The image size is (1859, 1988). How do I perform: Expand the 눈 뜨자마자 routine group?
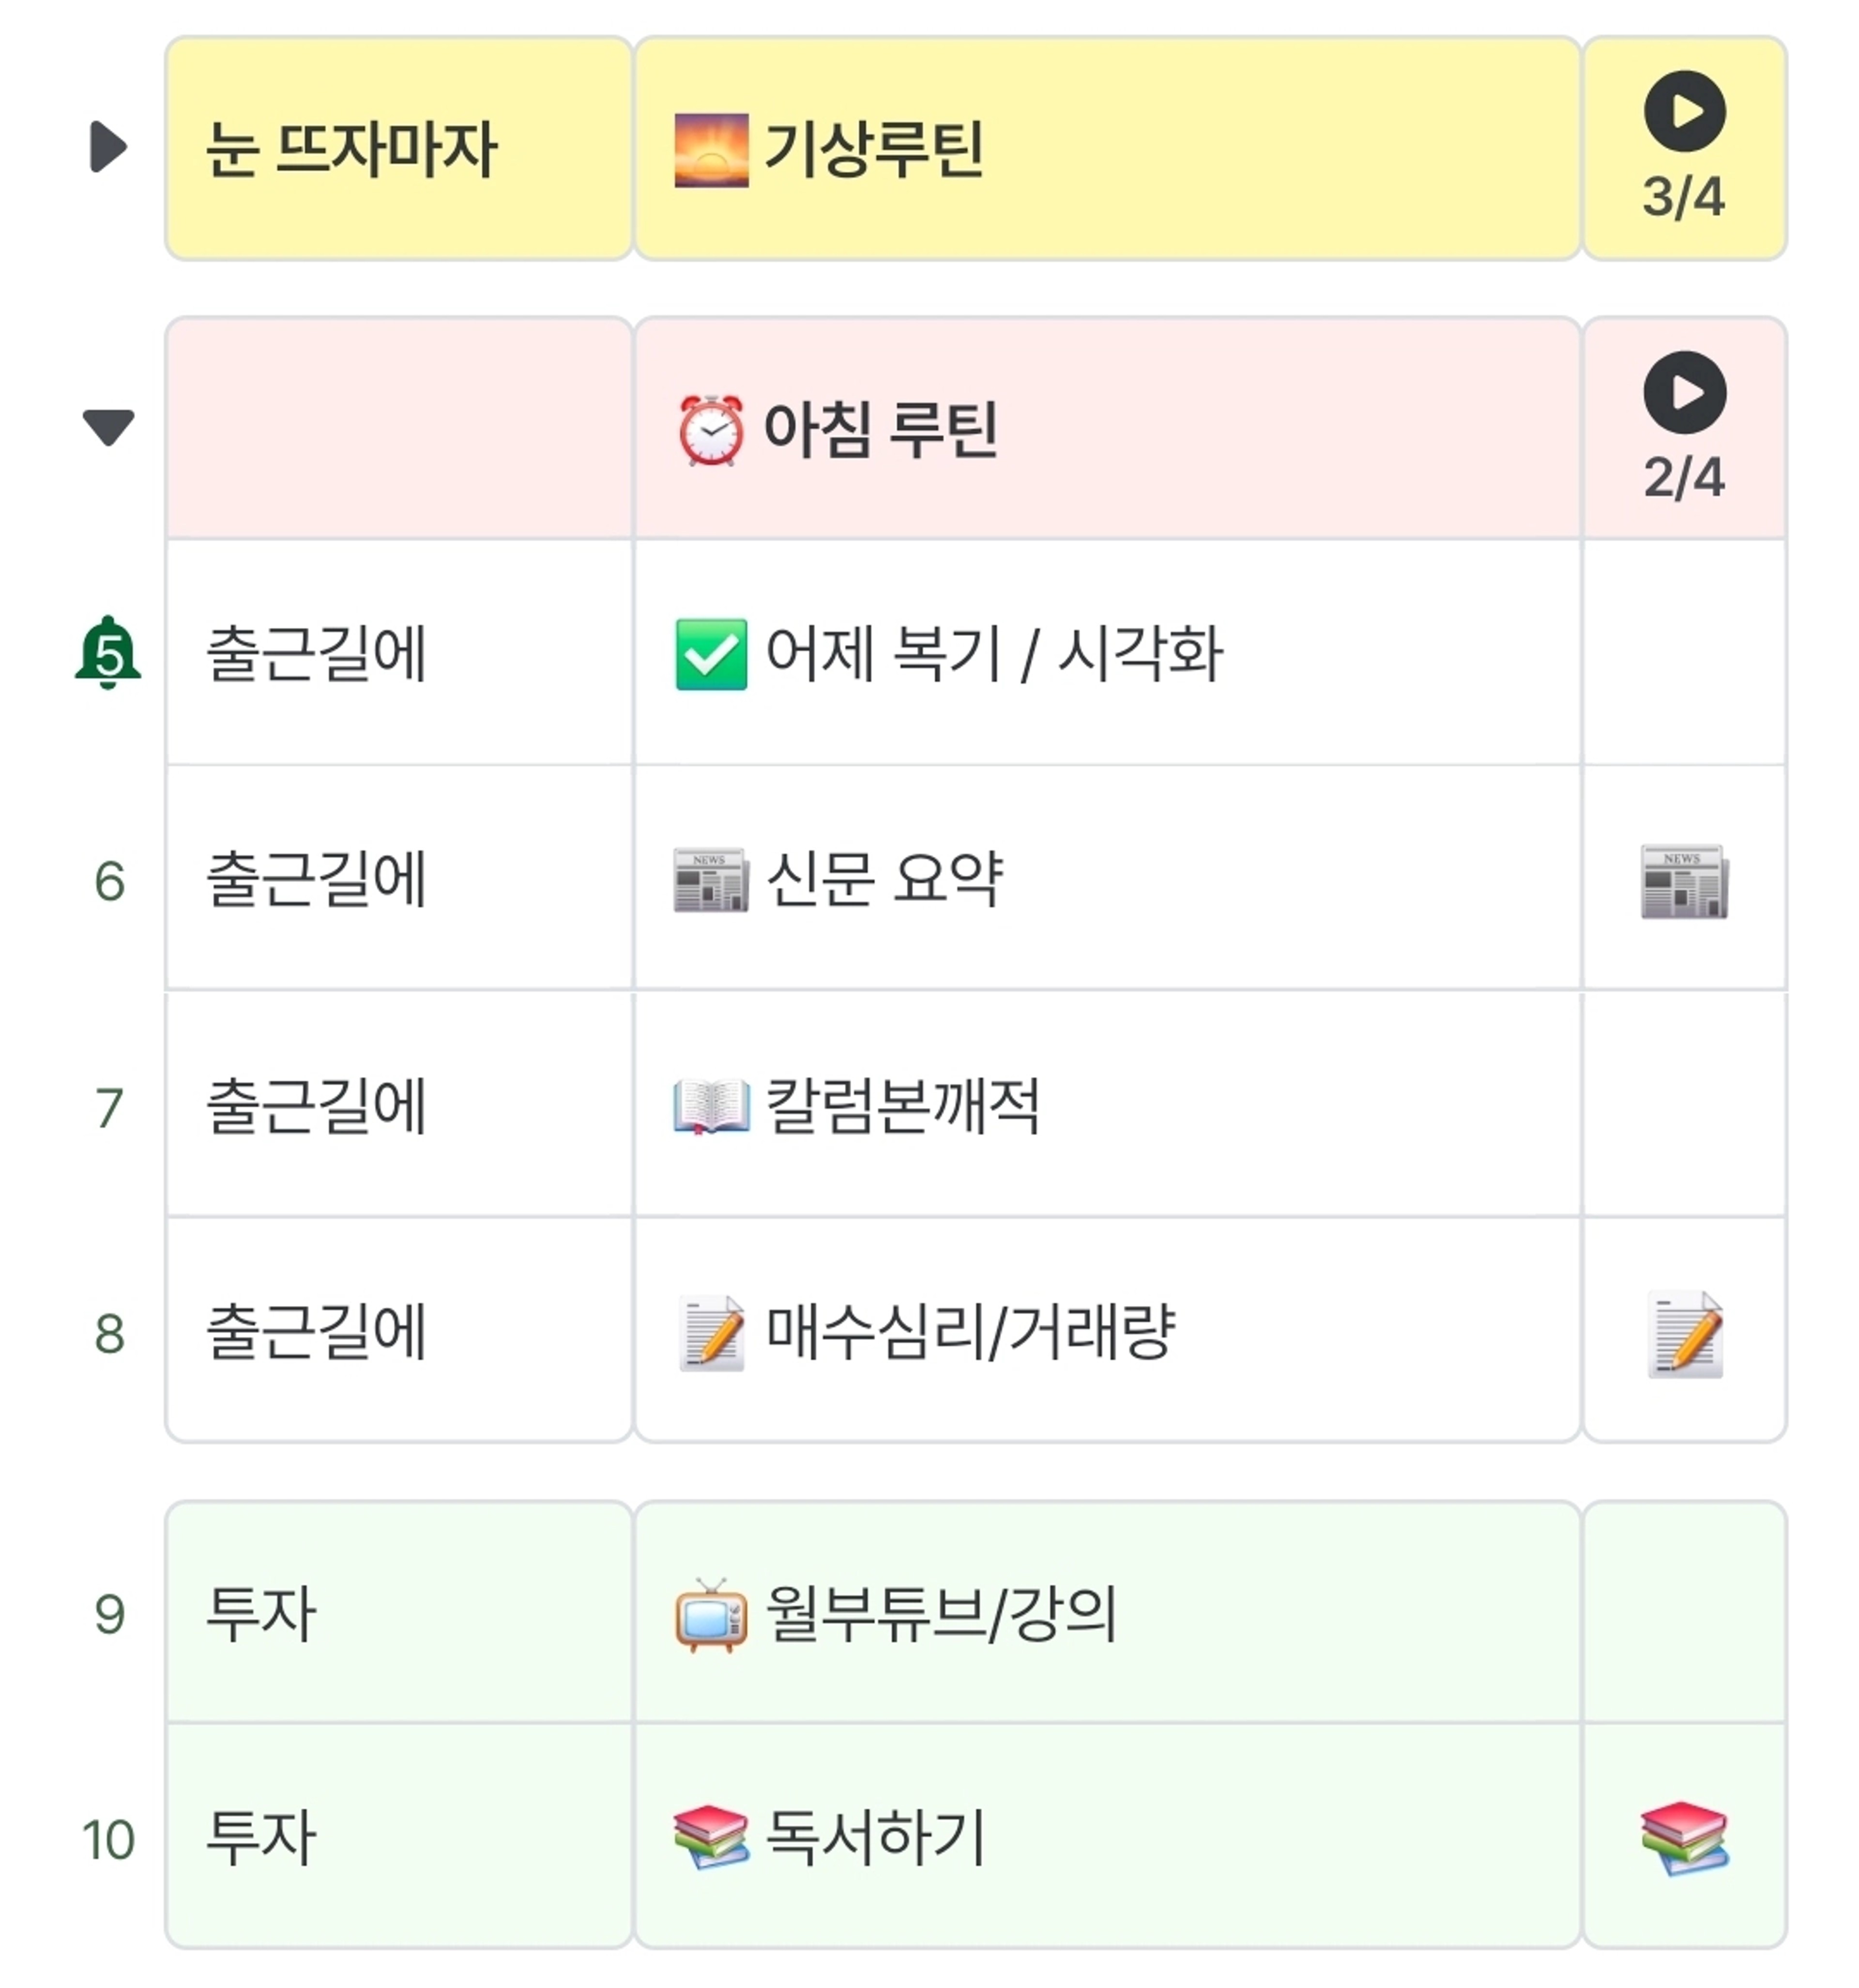(x=108, y=147)
